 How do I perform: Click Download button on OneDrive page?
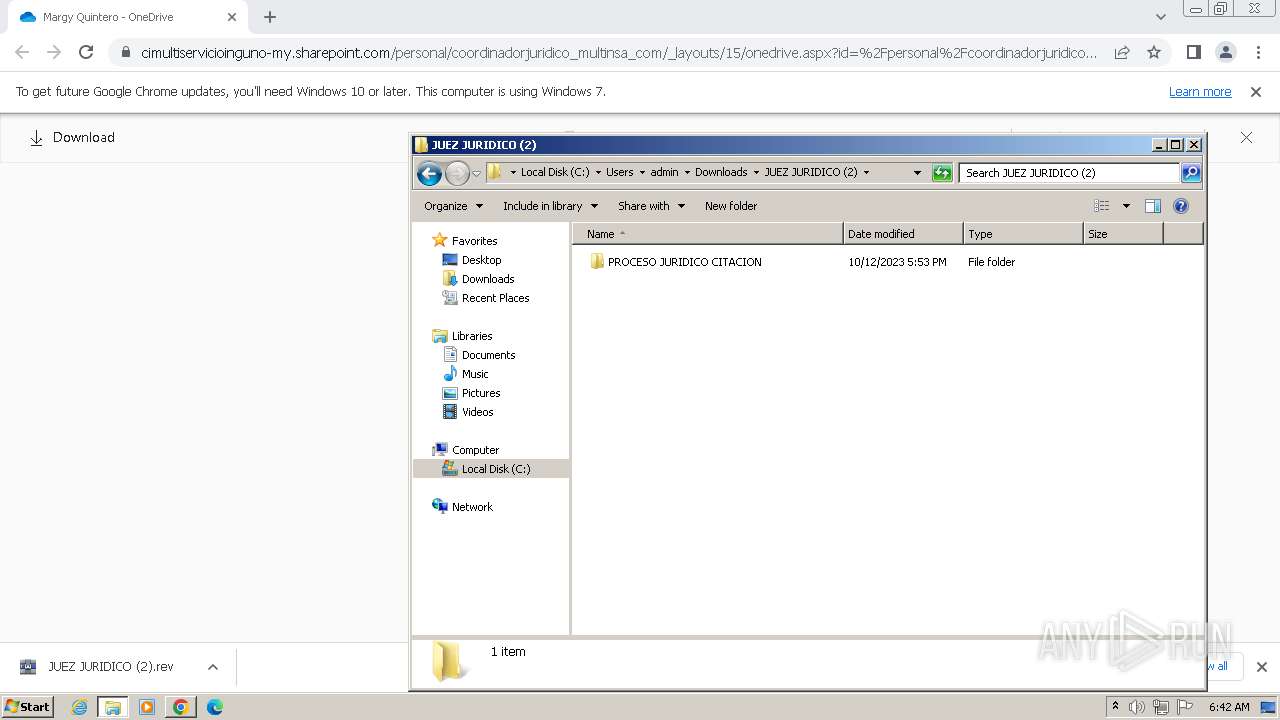click(x=72, y=138)
